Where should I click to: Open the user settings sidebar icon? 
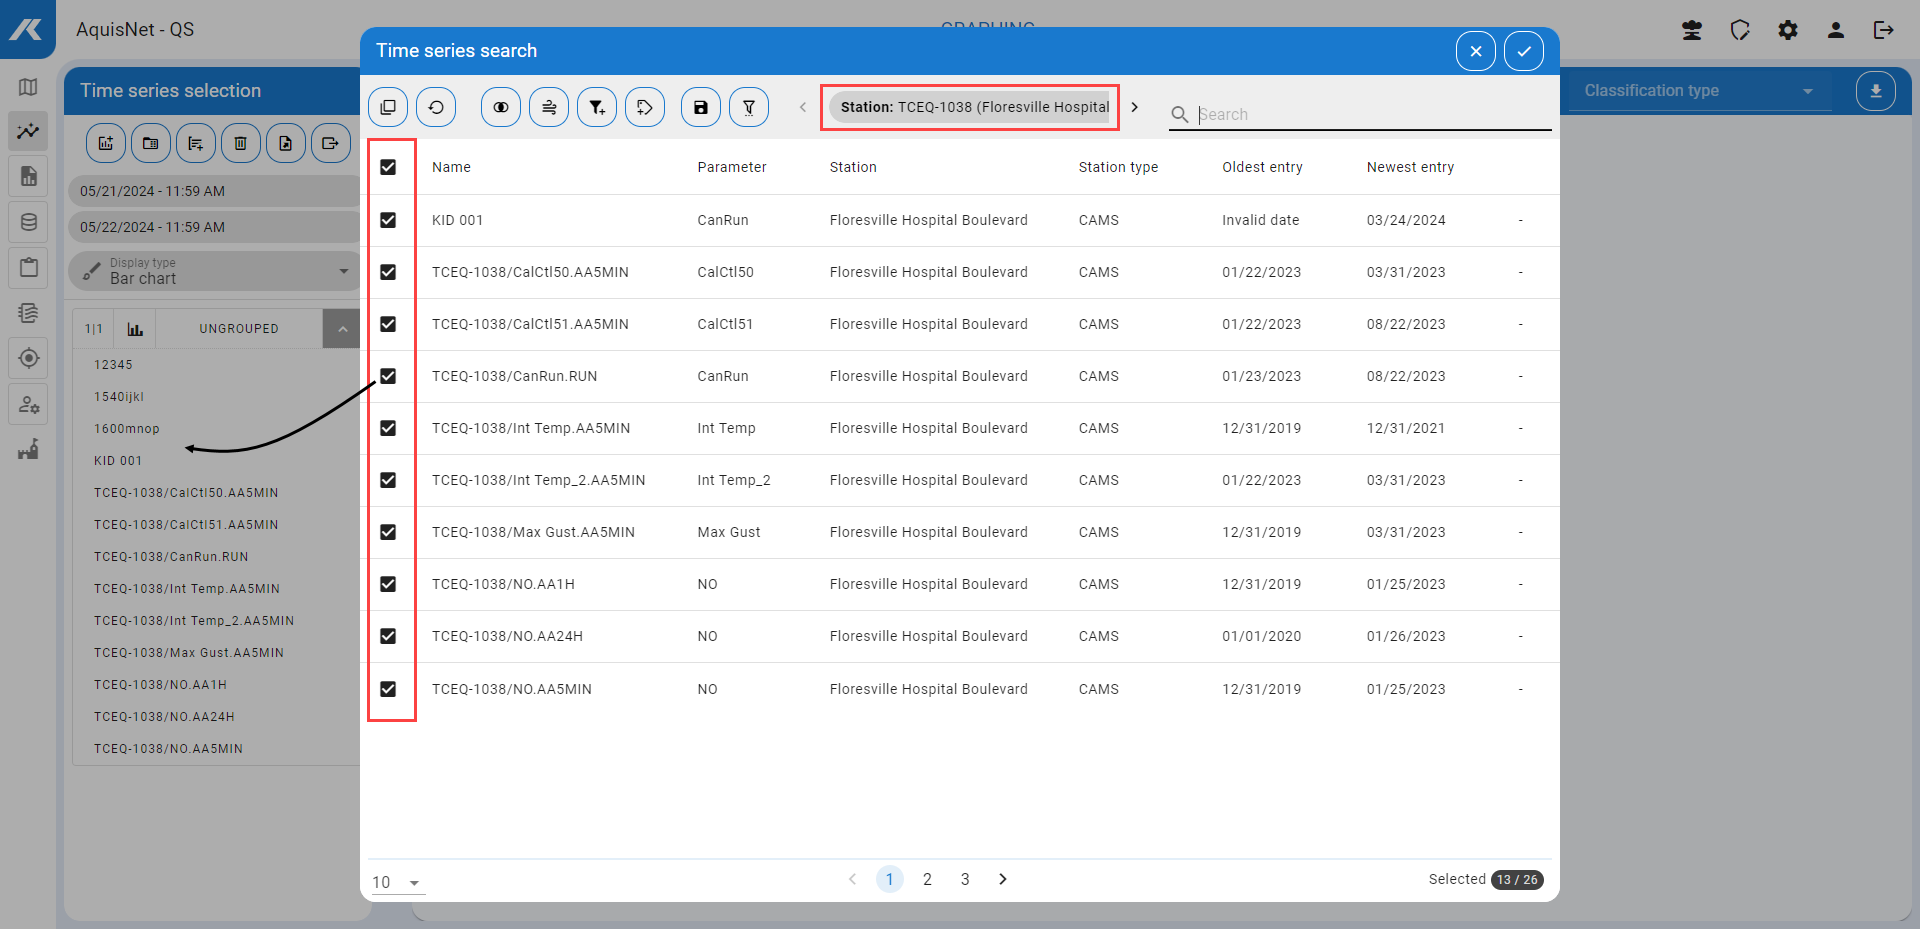point(28,404)
